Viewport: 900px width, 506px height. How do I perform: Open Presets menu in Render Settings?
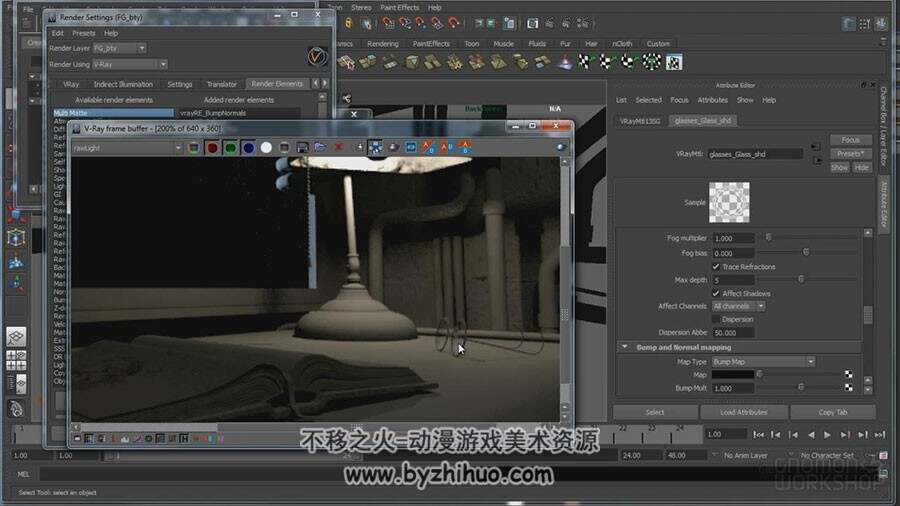(84, 33)
